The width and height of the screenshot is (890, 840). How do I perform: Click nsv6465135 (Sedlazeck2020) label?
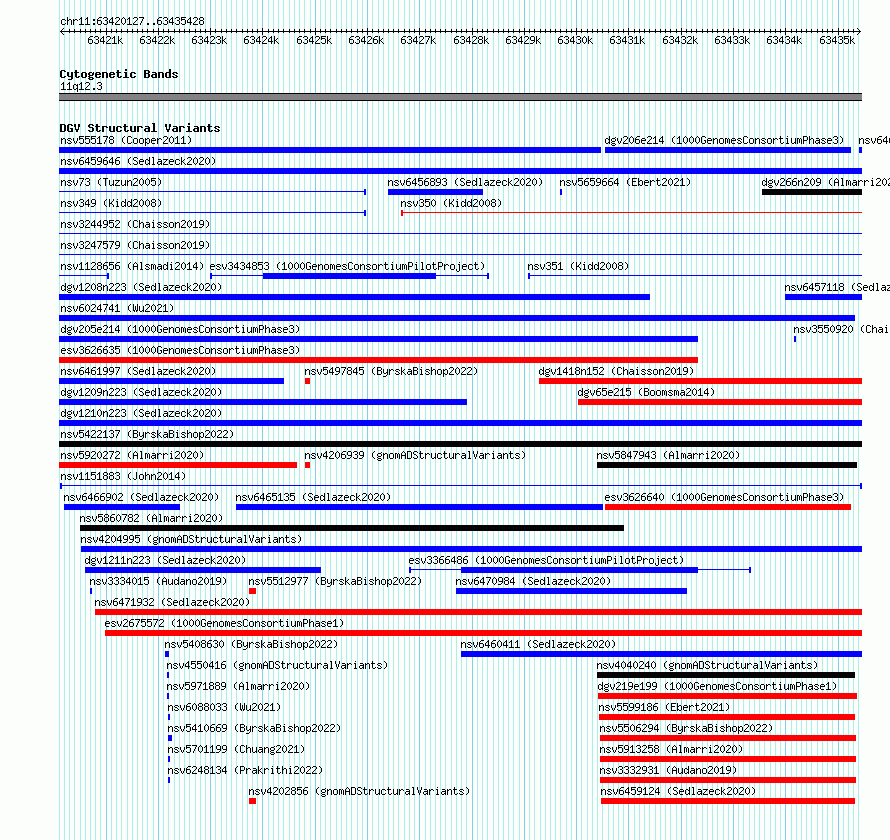[313, 497]
